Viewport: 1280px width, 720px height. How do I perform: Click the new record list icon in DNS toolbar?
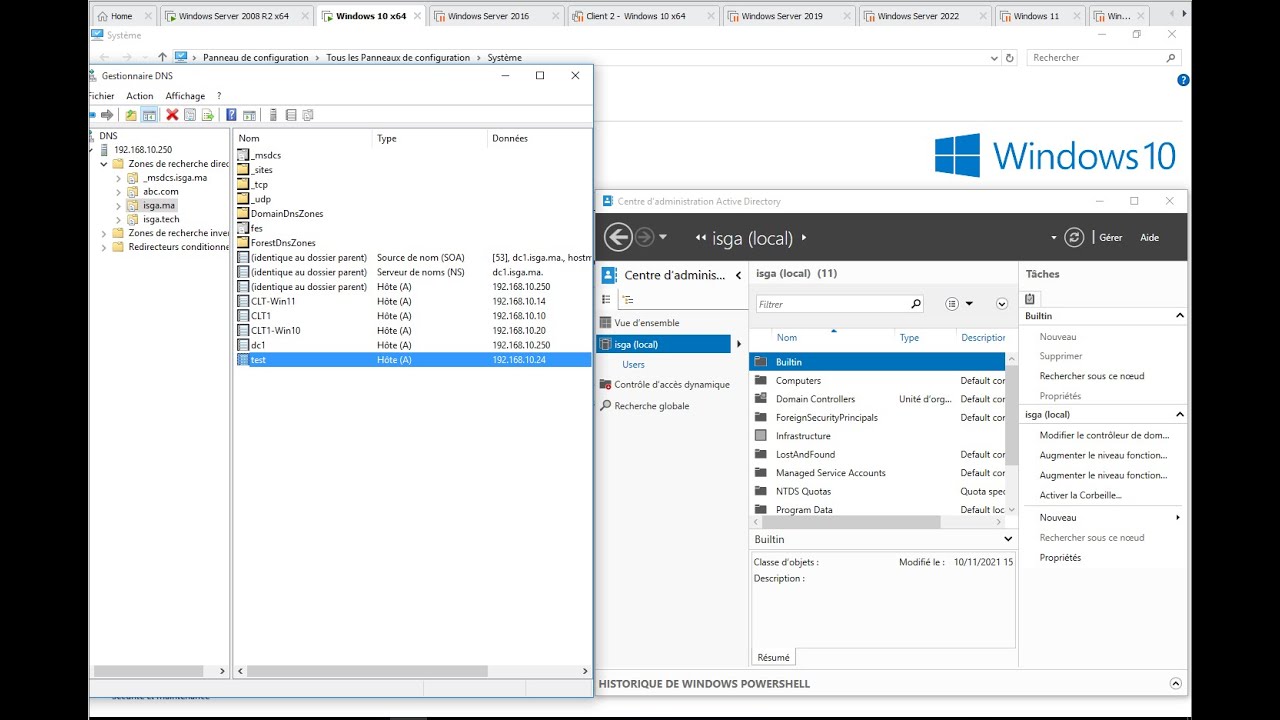tap(291, 115)
